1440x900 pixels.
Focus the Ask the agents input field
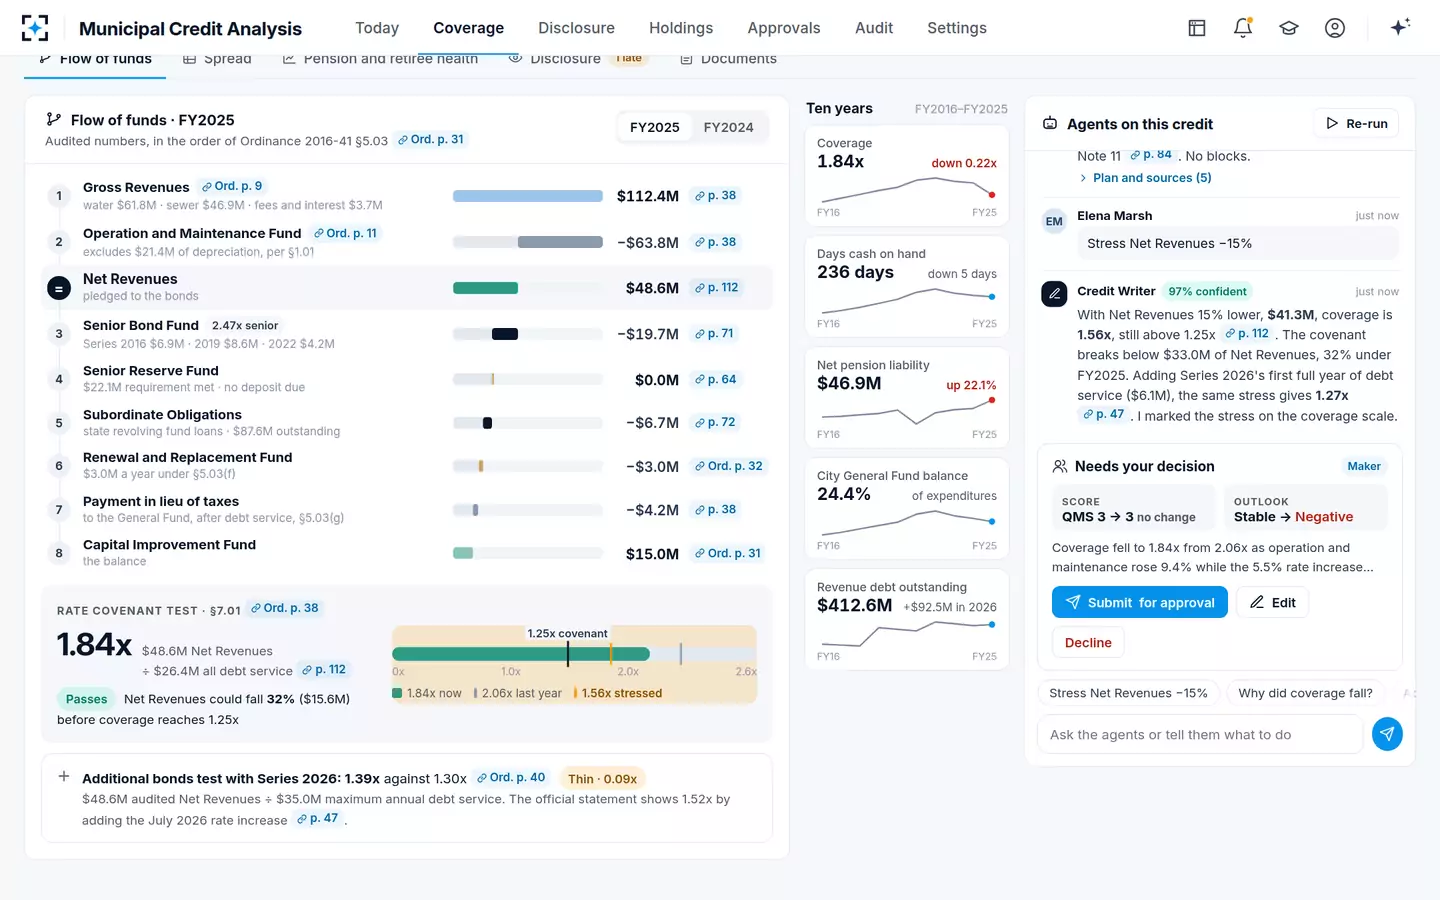1200,734
